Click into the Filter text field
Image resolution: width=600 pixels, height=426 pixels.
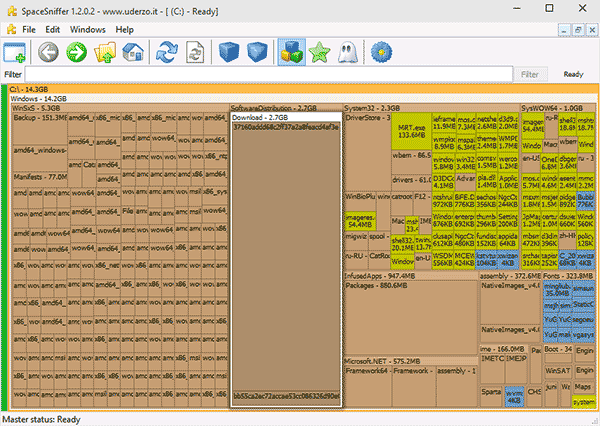(270, 74)
